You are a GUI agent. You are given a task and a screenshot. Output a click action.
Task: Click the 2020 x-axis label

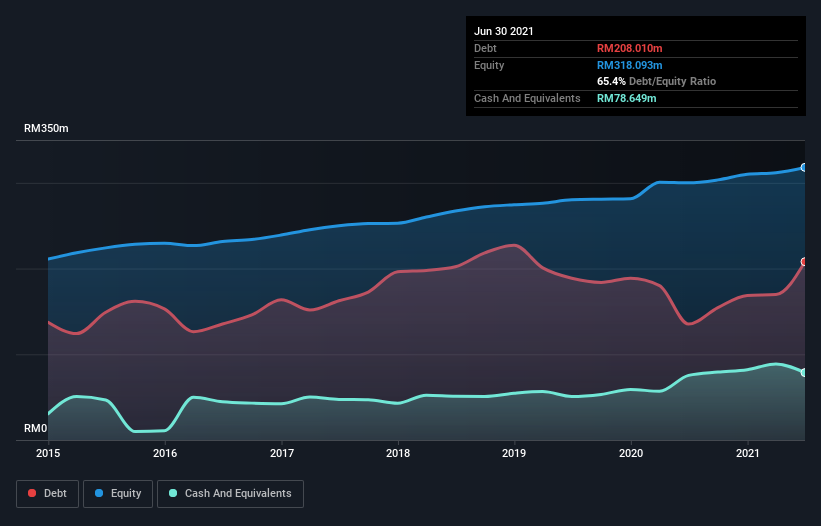(631, 453)
